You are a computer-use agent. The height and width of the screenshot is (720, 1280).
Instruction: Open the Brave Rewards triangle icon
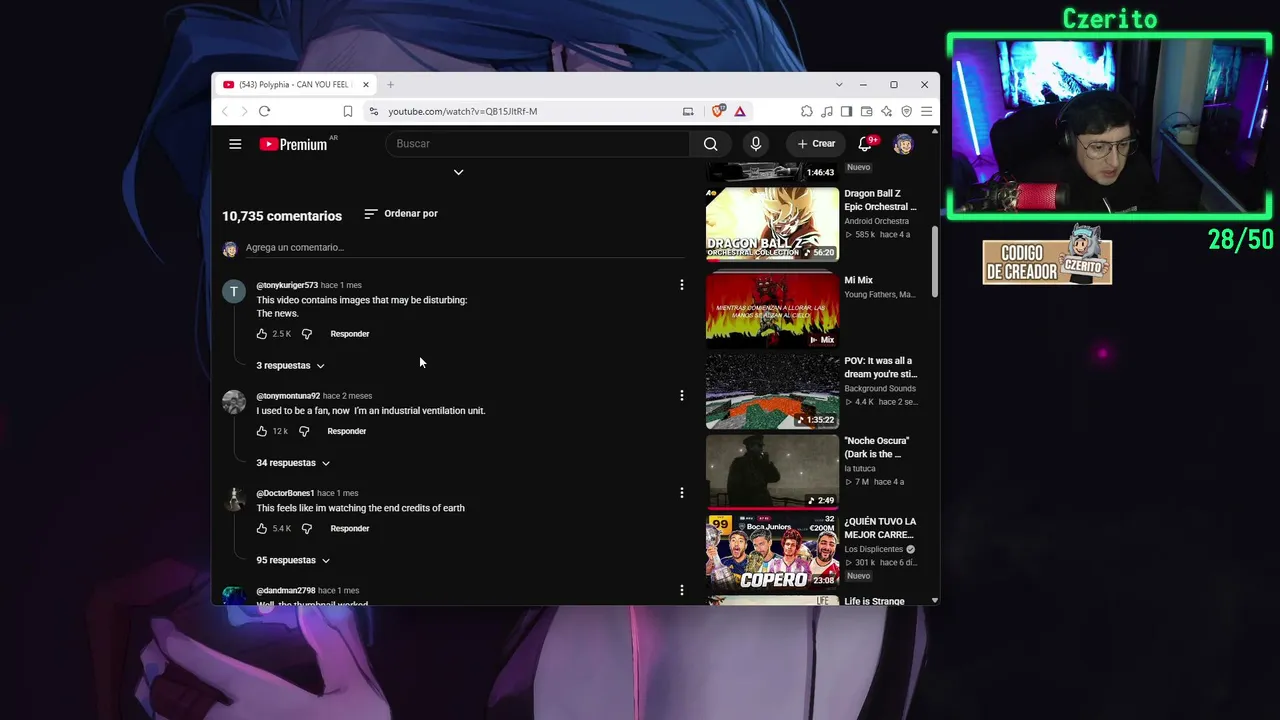pyautogui.click(x=740, y=111)
